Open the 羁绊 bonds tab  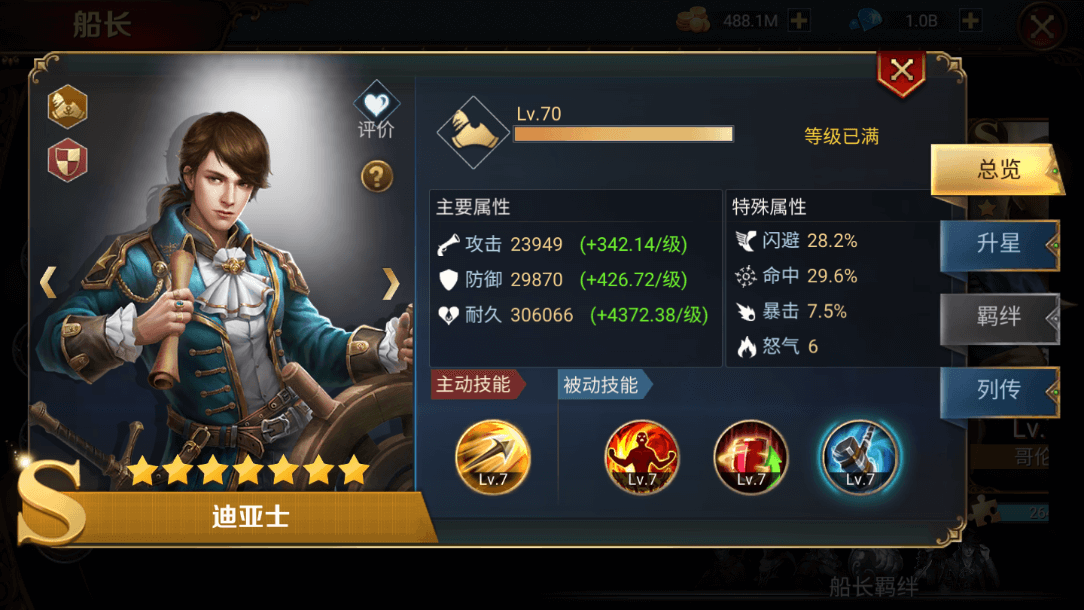click(x=1000, y=317)
